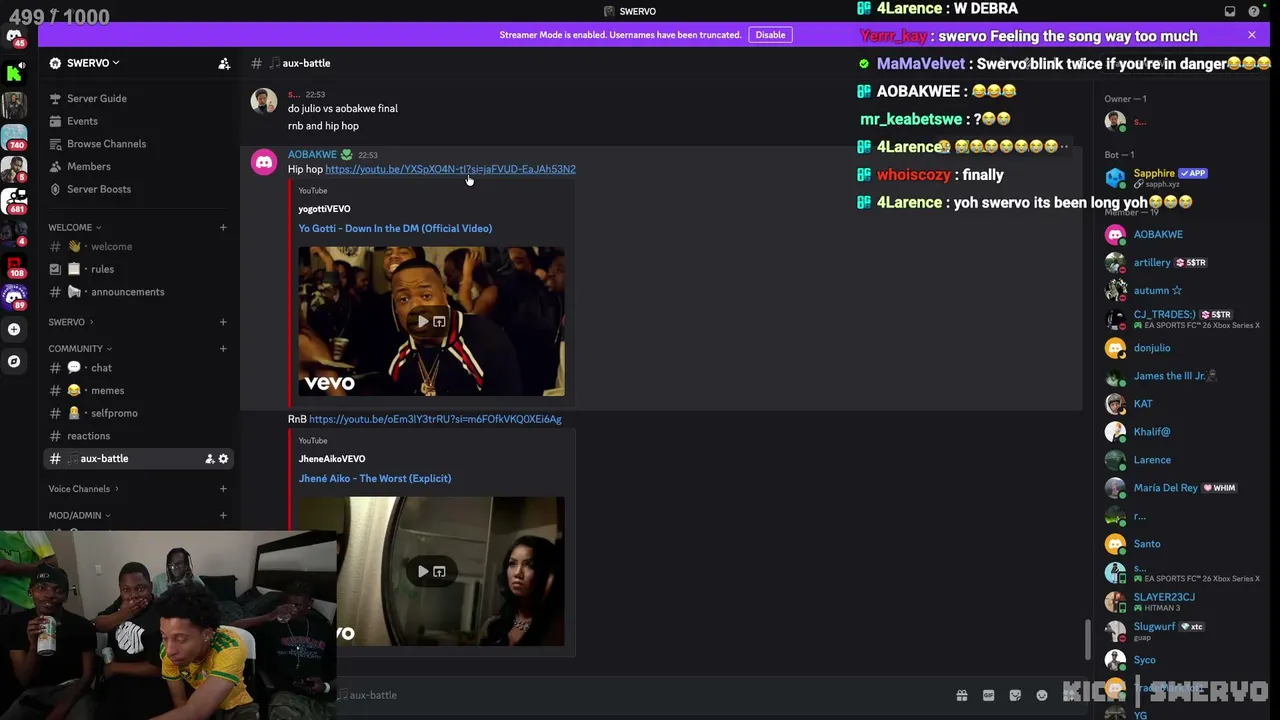Select member SLAYER23CJ in member list

tap(1178, 601)
